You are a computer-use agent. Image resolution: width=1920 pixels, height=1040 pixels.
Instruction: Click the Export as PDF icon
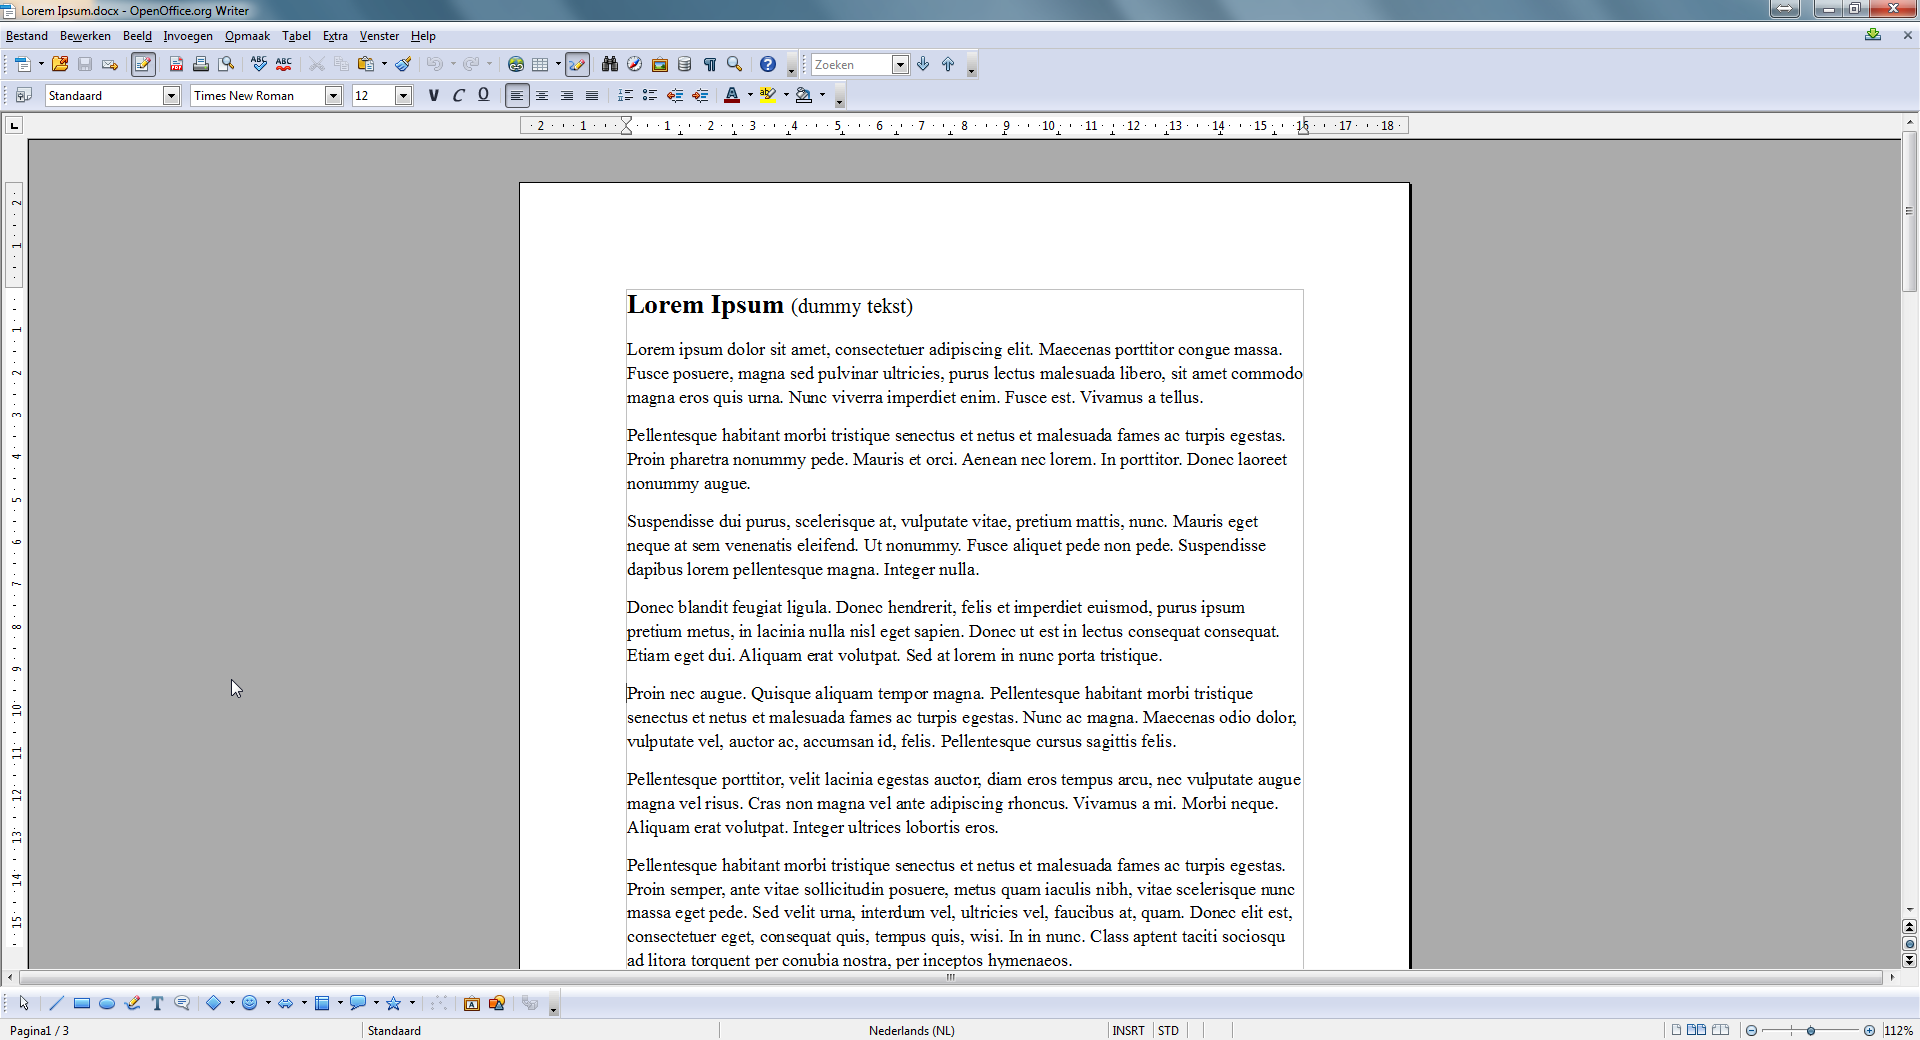176,65
